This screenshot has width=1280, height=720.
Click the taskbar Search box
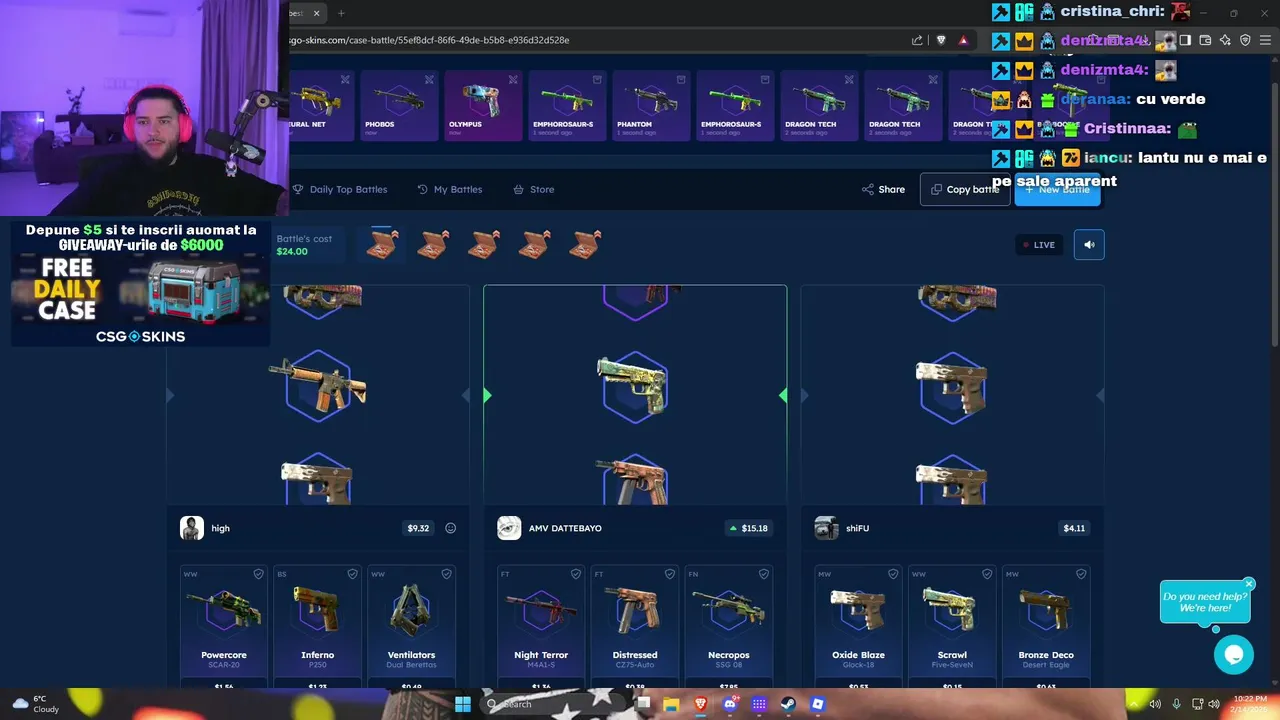[555, 704]
